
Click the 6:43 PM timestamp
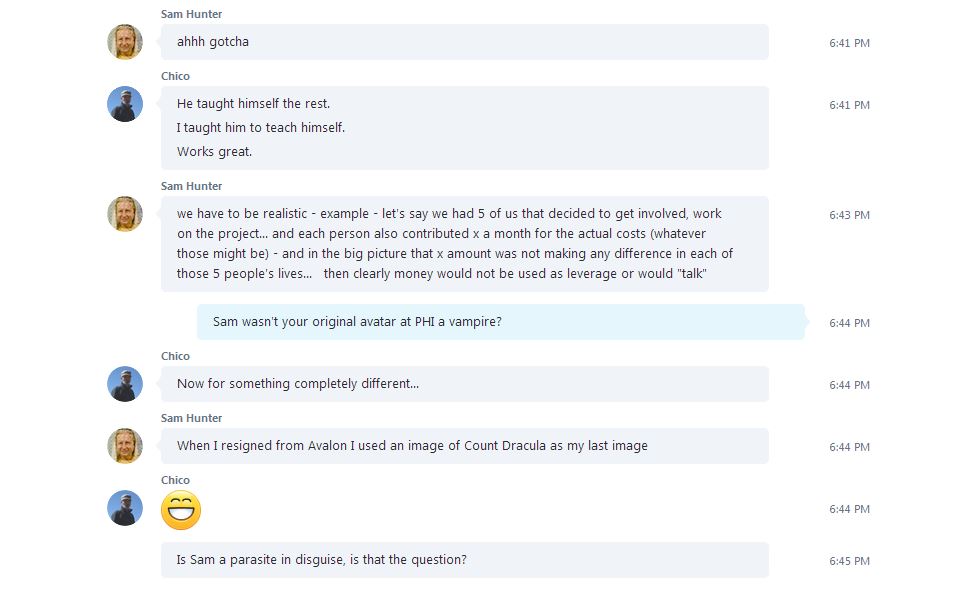point(849,215)
